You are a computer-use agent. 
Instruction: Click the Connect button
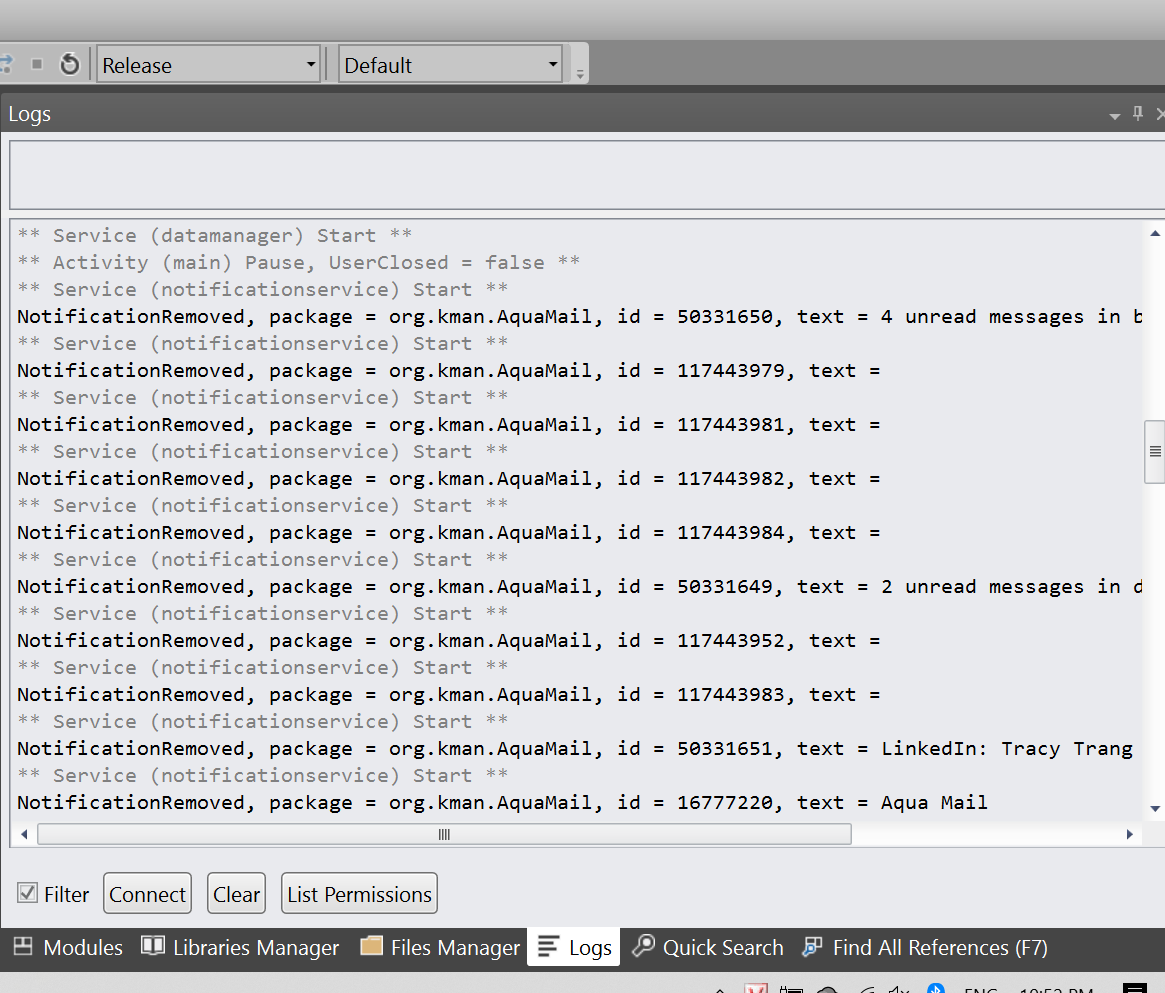(x=147, y=893)
